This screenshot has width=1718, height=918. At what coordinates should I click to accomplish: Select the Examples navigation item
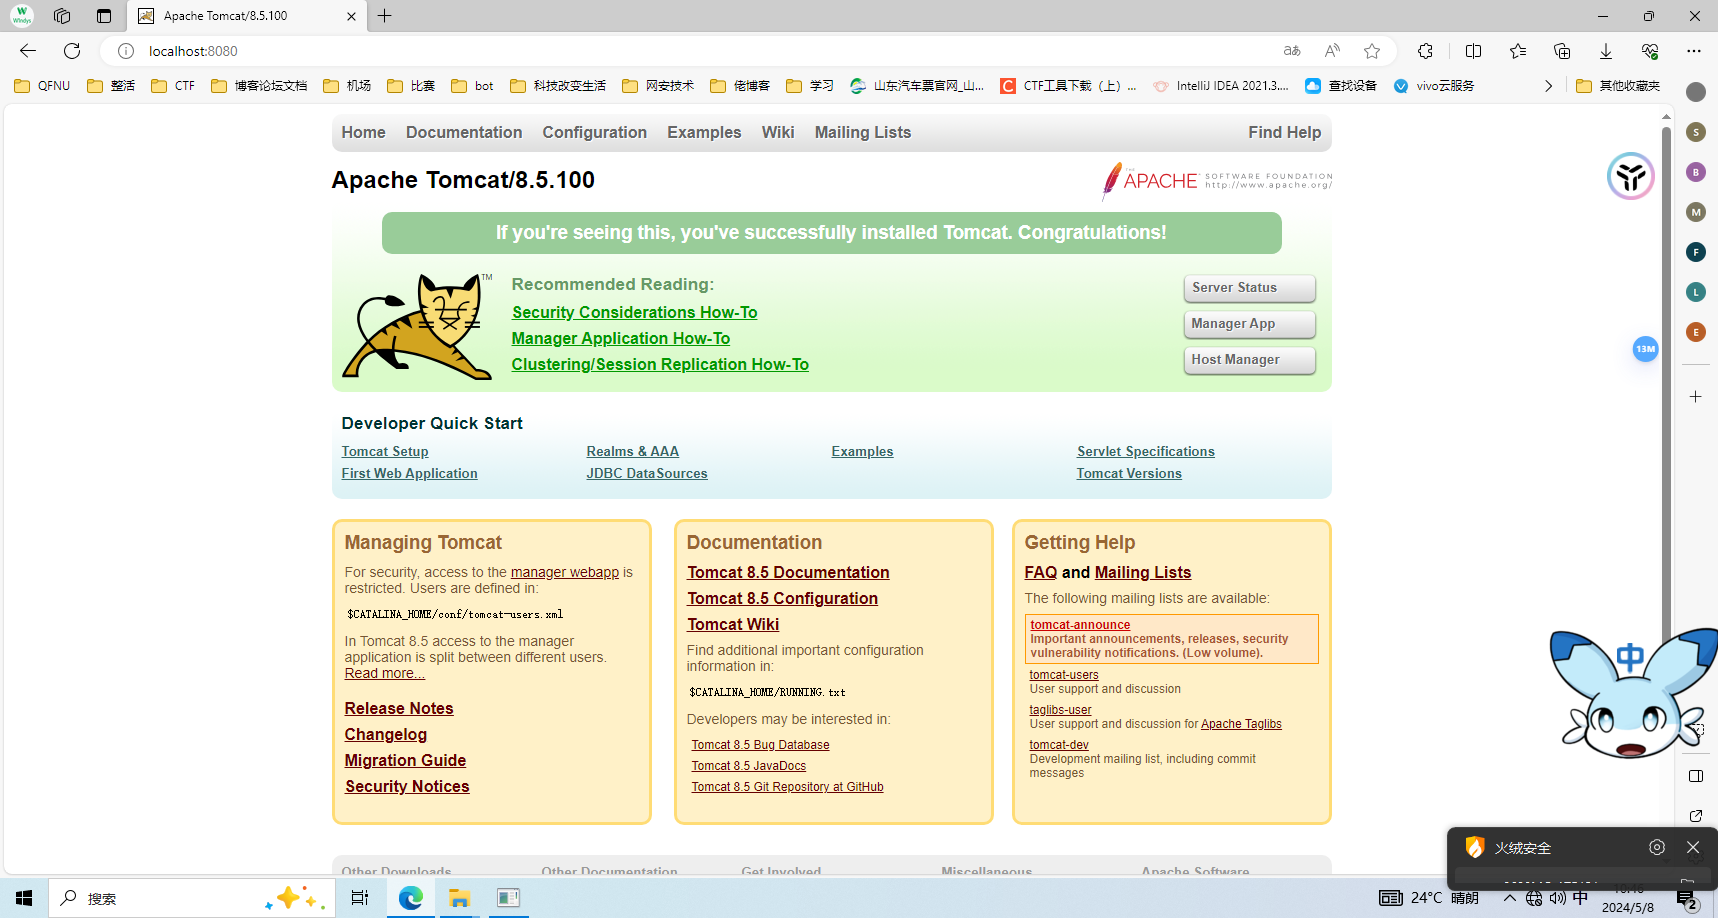704,132
